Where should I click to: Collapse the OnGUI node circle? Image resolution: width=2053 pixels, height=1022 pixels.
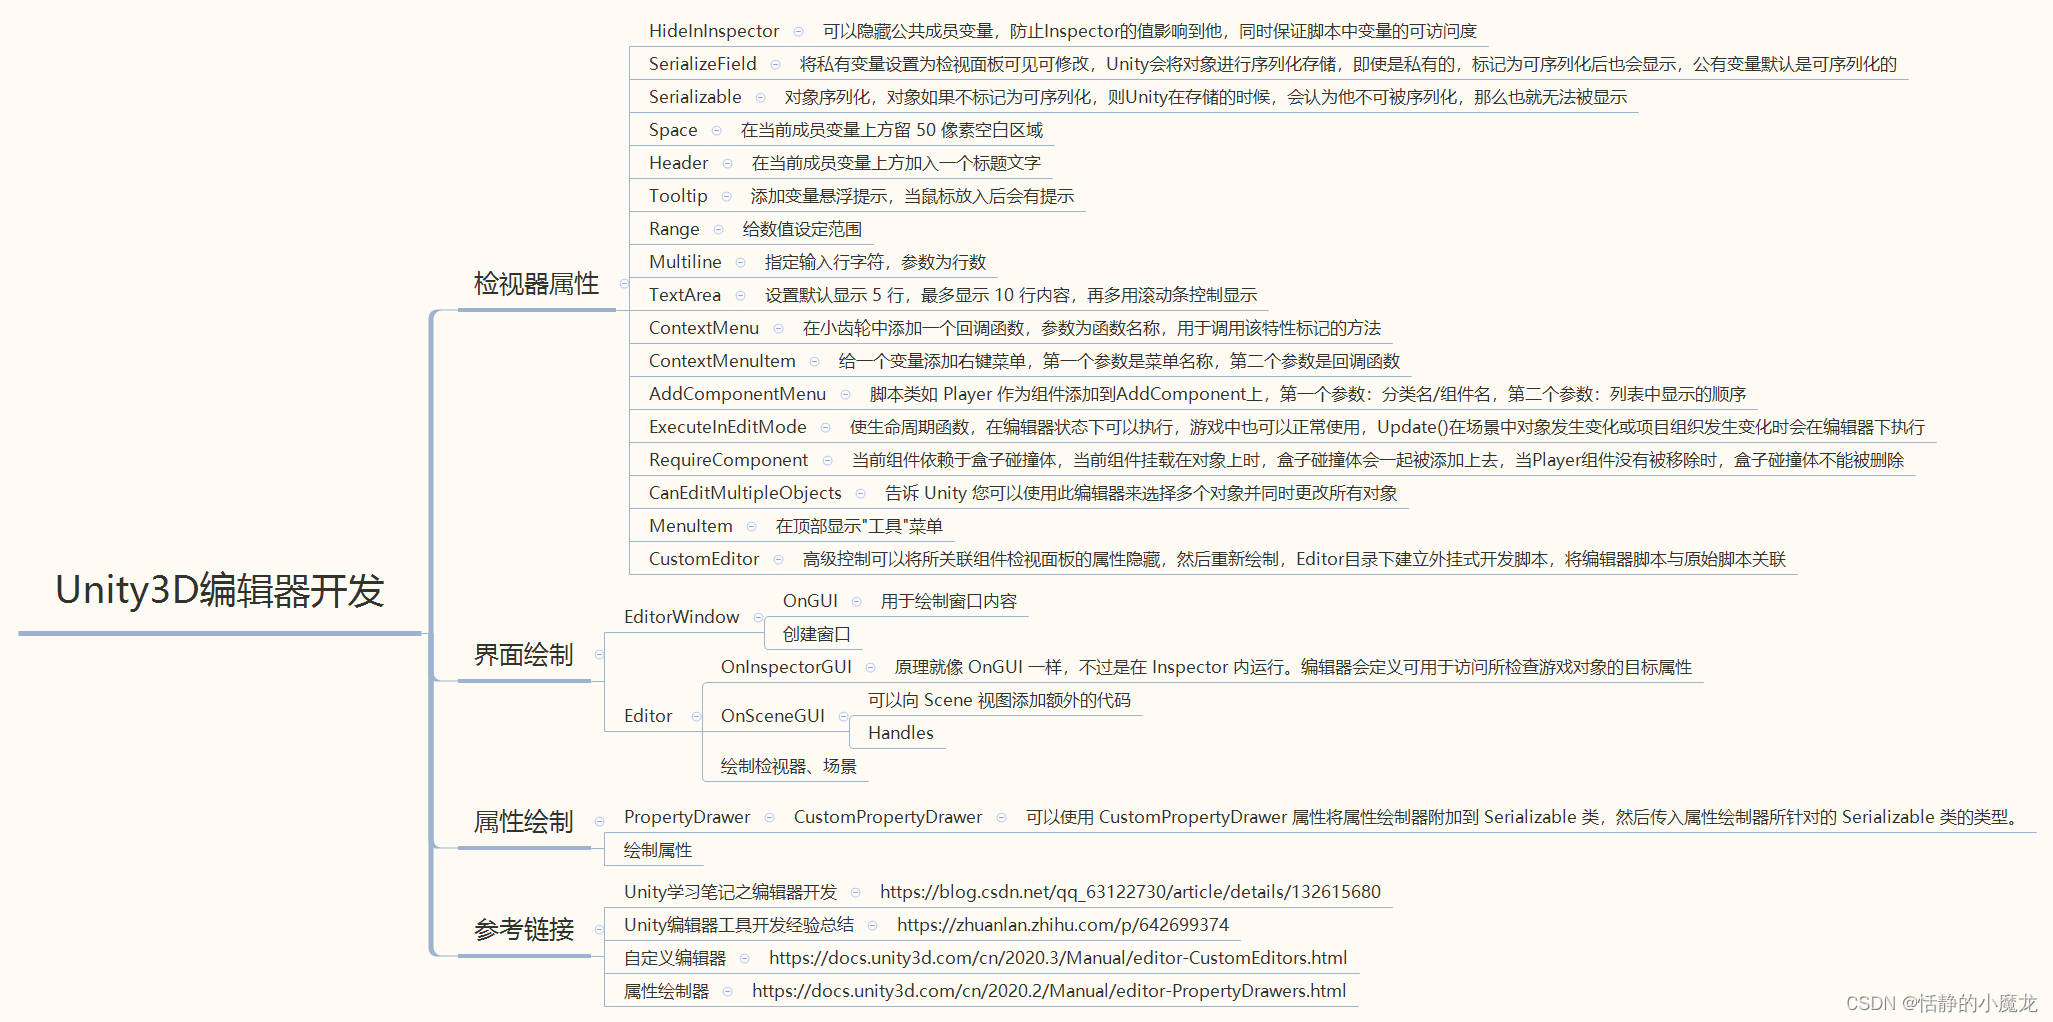(856, 601)
